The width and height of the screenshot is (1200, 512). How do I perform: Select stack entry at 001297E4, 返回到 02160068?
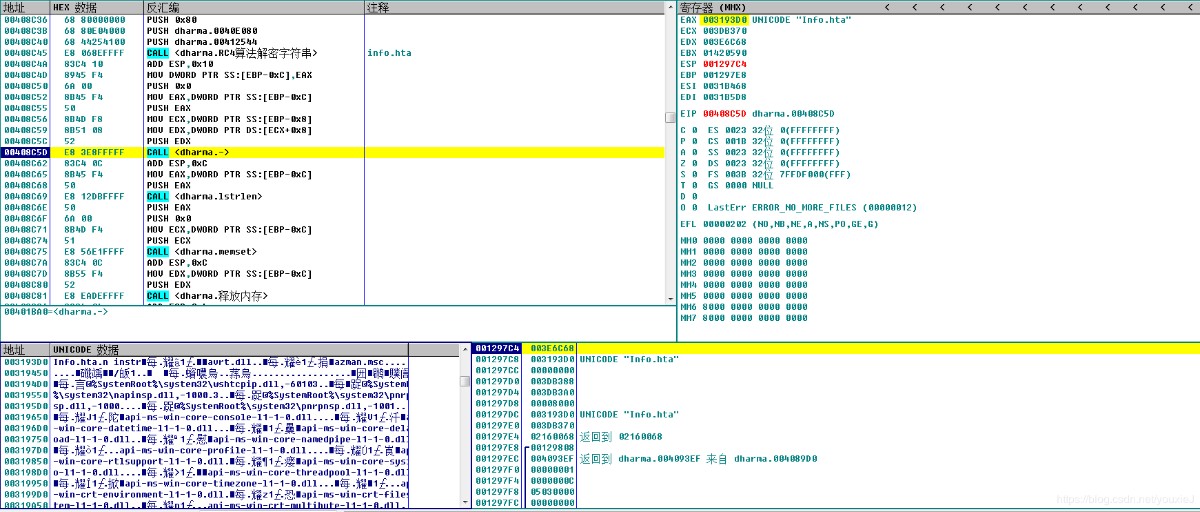835,435
